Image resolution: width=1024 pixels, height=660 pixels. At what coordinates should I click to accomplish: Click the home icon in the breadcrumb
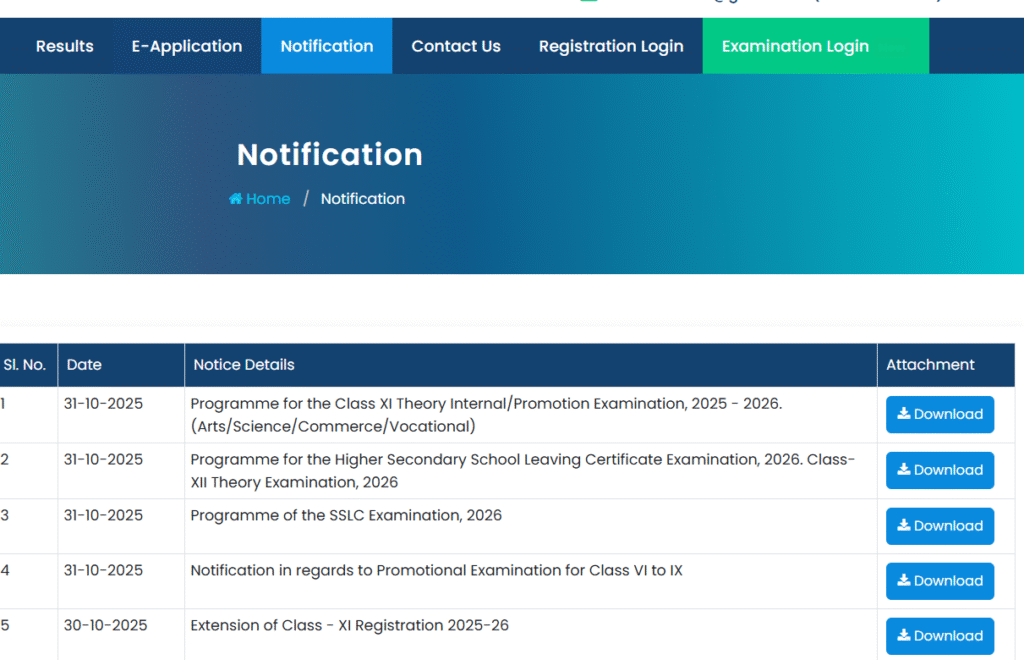point(235,199)
